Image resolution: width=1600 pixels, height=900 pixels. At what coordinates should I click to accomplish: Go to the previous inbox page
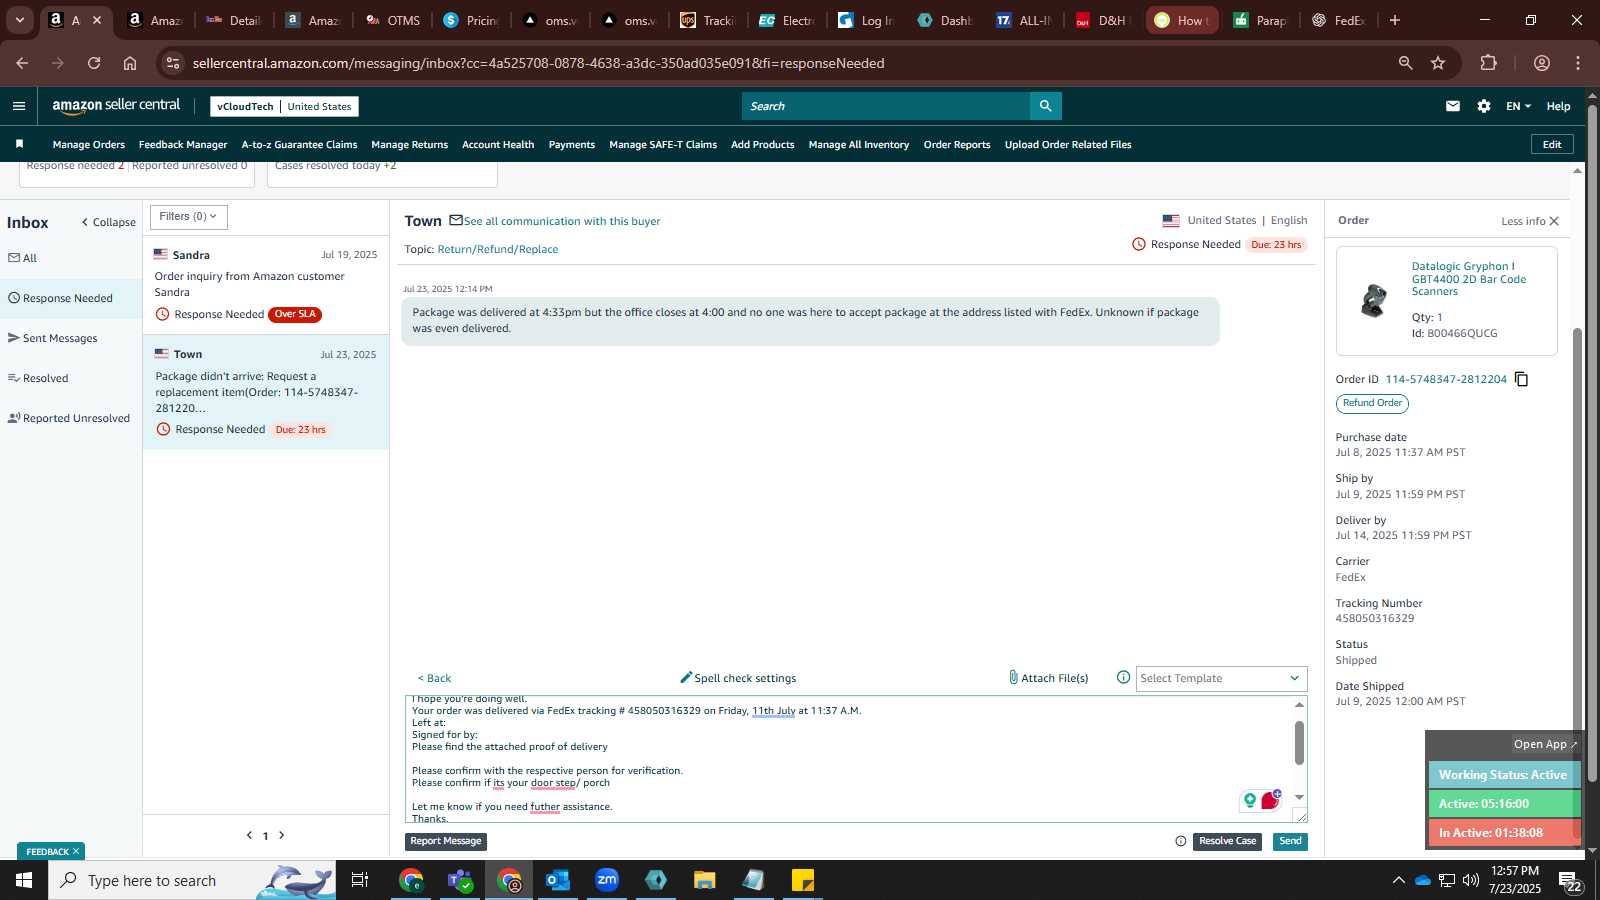point(249,835)
